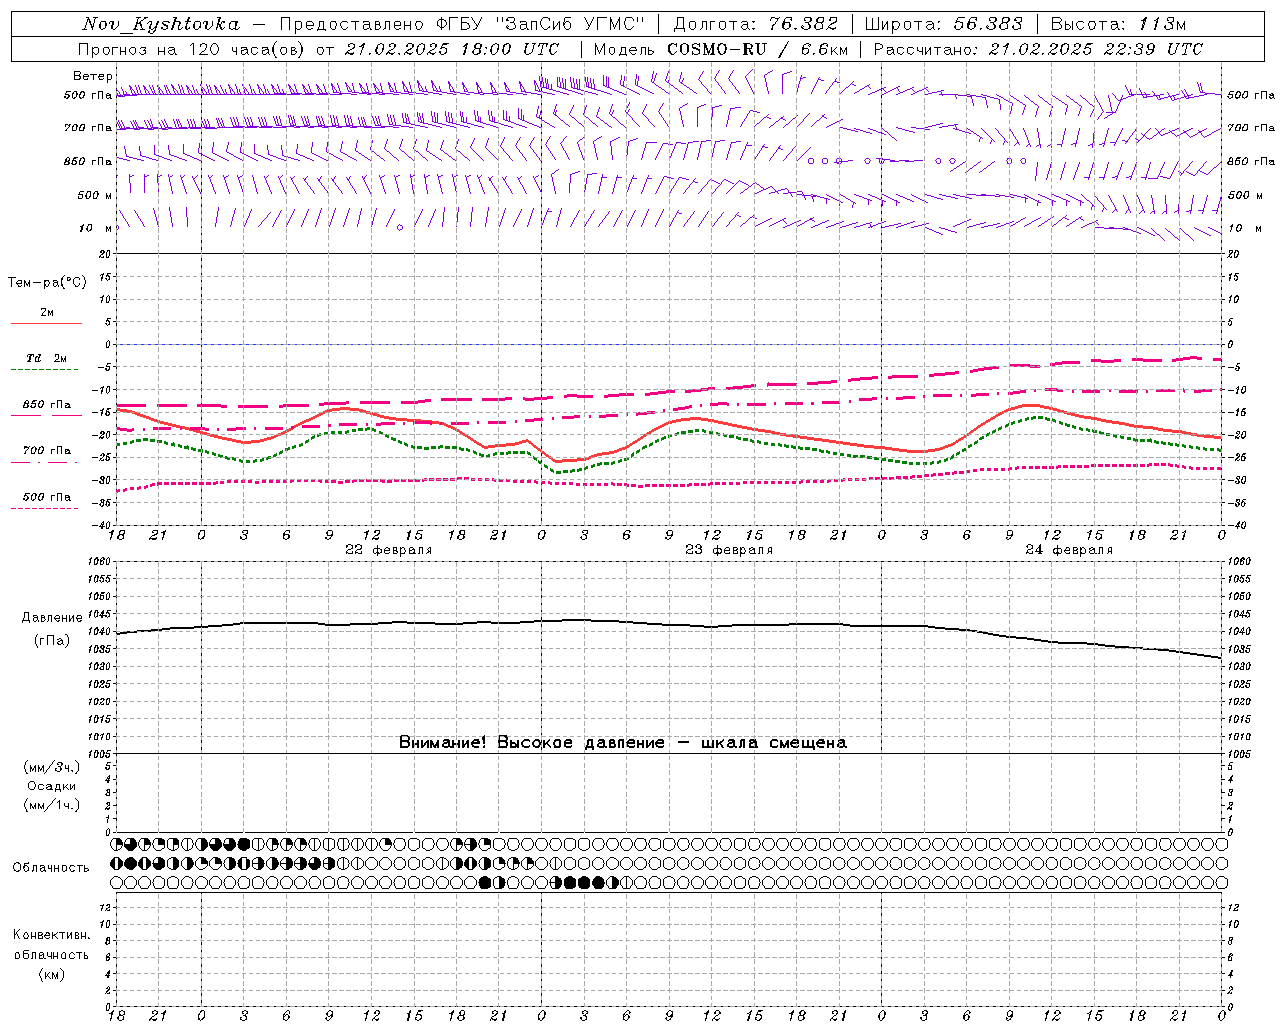
Task: Click the '2м' temperature legend entry
Action: 47,312
